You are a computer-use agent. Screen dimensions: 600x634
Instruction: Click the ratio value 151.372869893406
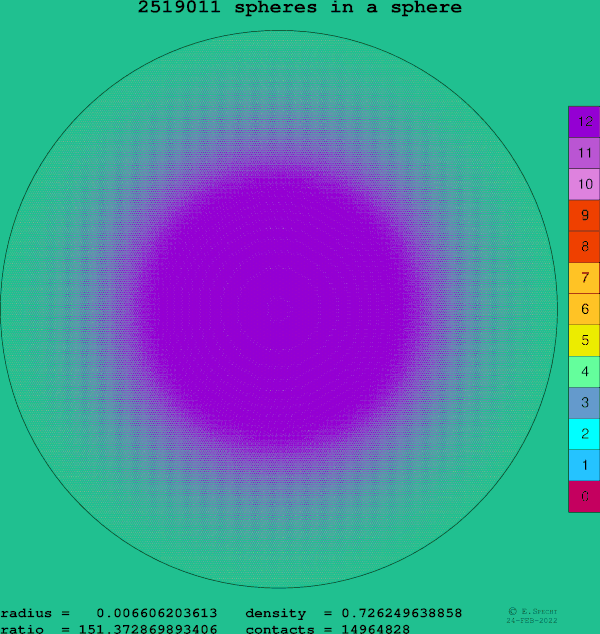coord(148,629)
